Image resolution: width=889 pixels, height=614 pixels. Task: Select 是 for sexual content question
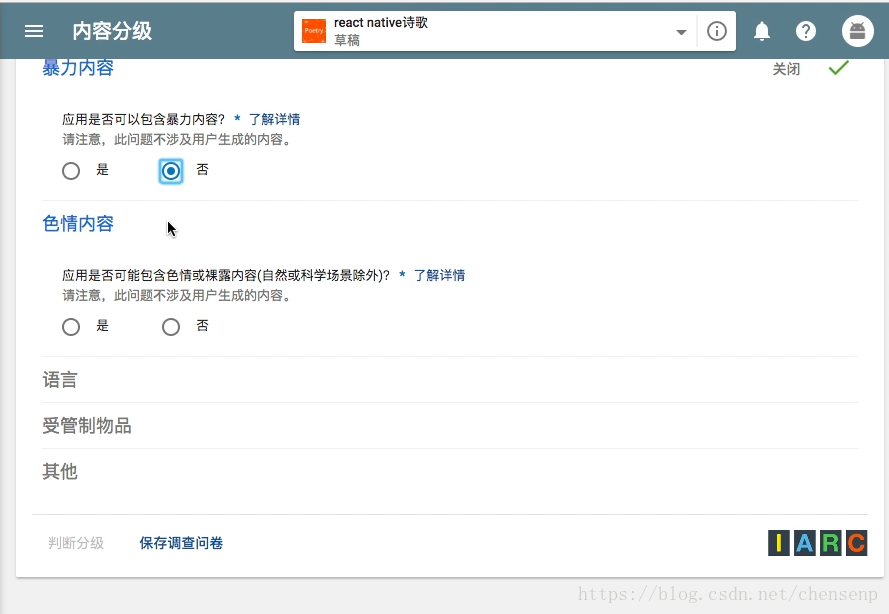(x=71, y=327)
